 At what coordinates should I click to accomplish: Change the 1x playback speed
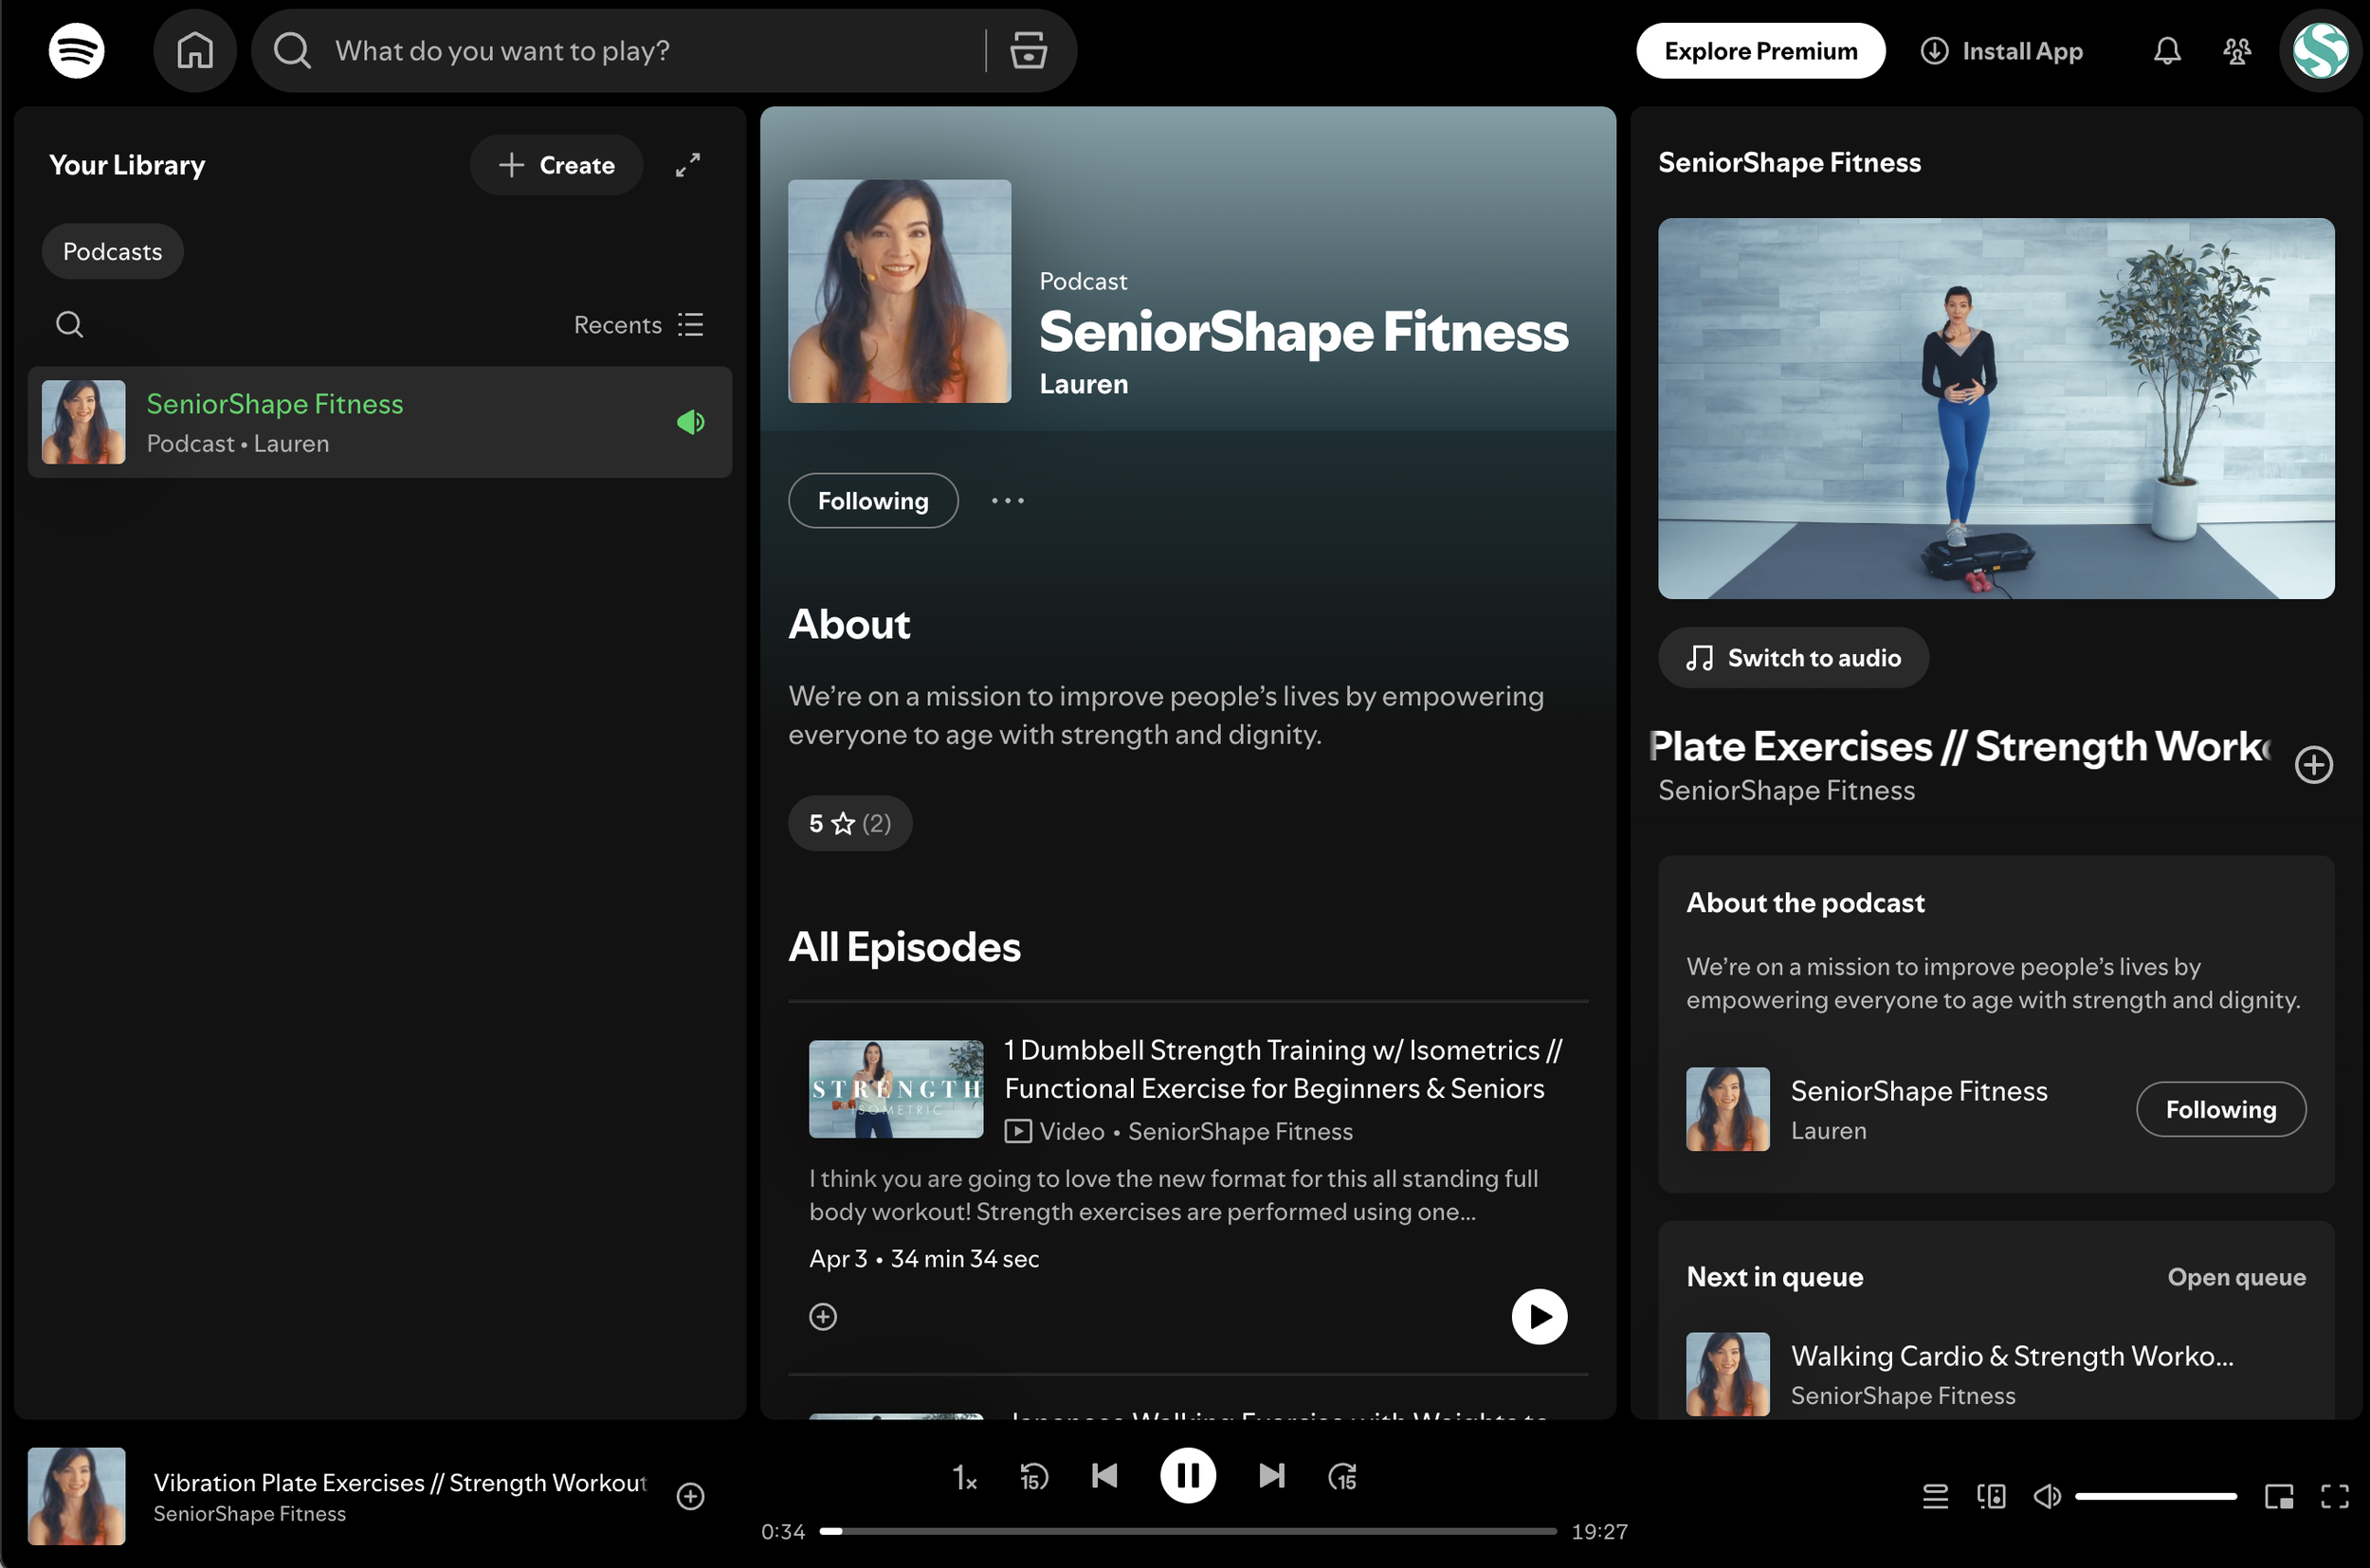pyautogui.click(x=964, y=1476)
